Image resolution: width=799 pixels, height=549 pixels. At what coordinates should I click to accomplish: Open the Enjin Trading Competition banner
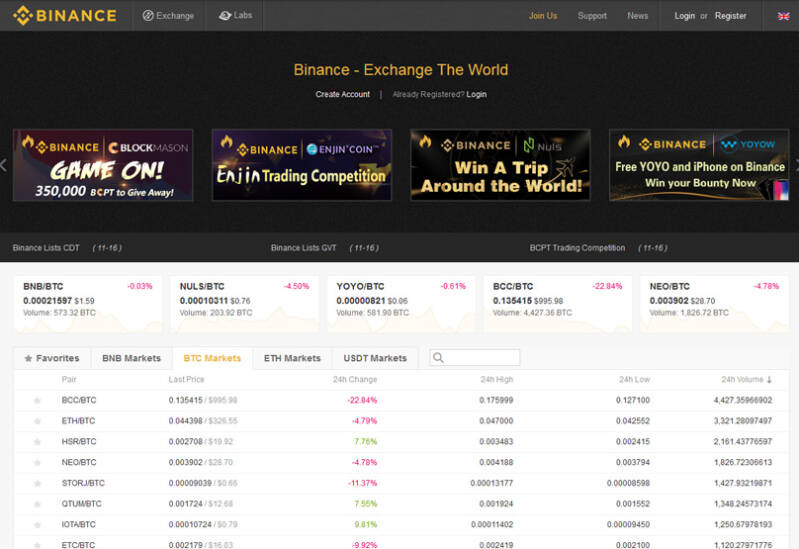tap(302, 165)
